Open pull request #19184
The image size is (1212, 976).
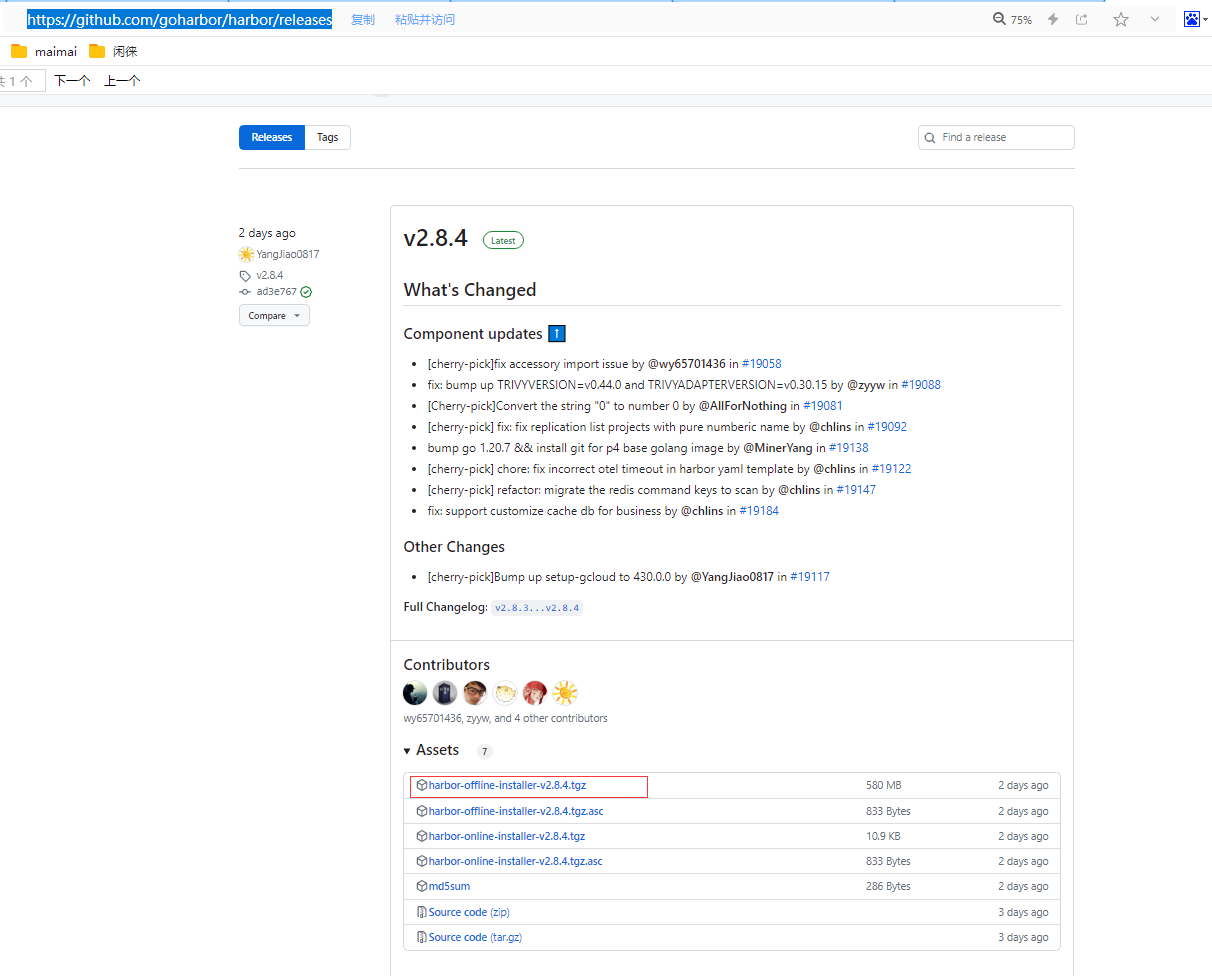pyautogui.click(x=759, y=511)
